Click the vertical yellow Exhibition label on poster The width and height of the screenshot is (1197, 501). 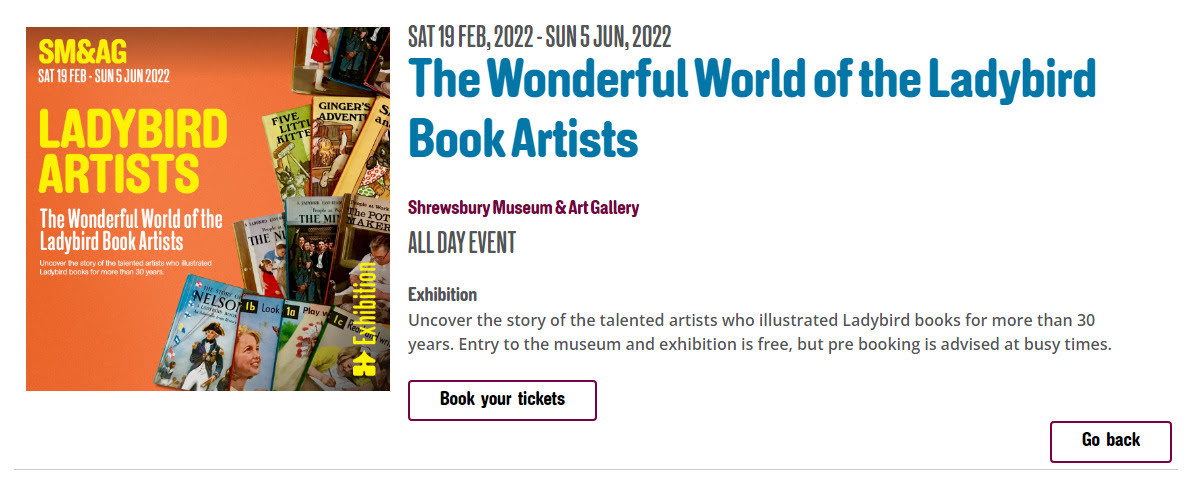[x=367, y=300]
